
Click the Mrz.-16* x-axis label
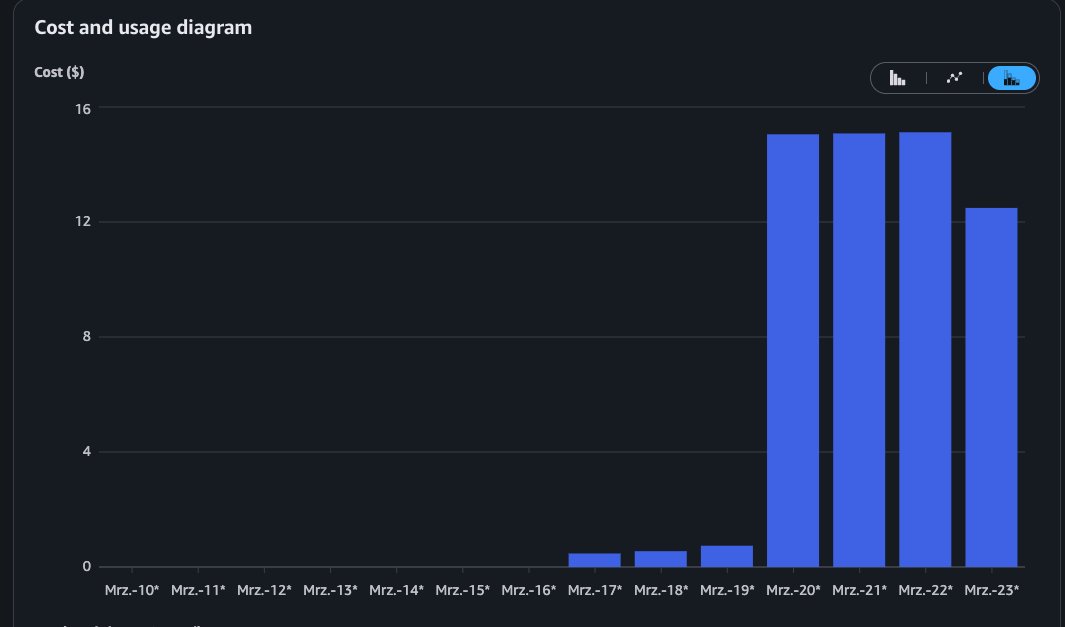[x=528, y=591]
